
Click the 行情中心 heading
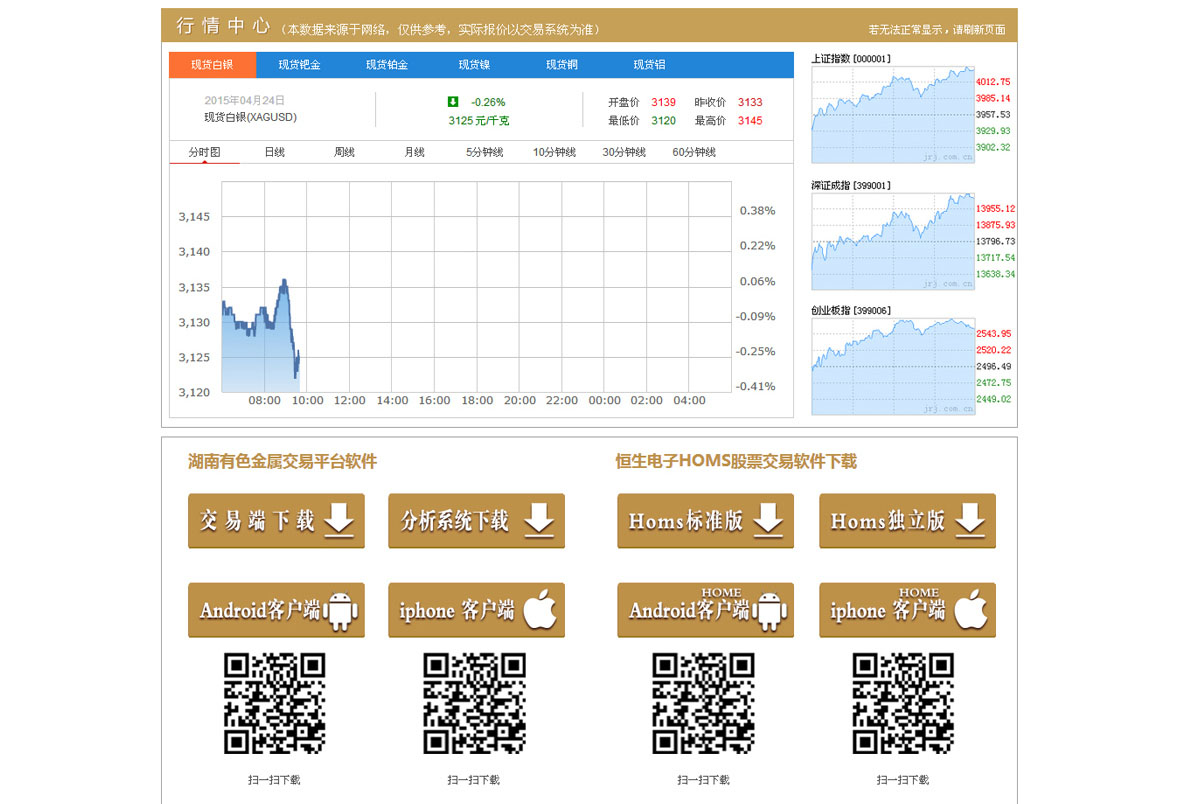(222, 26)
